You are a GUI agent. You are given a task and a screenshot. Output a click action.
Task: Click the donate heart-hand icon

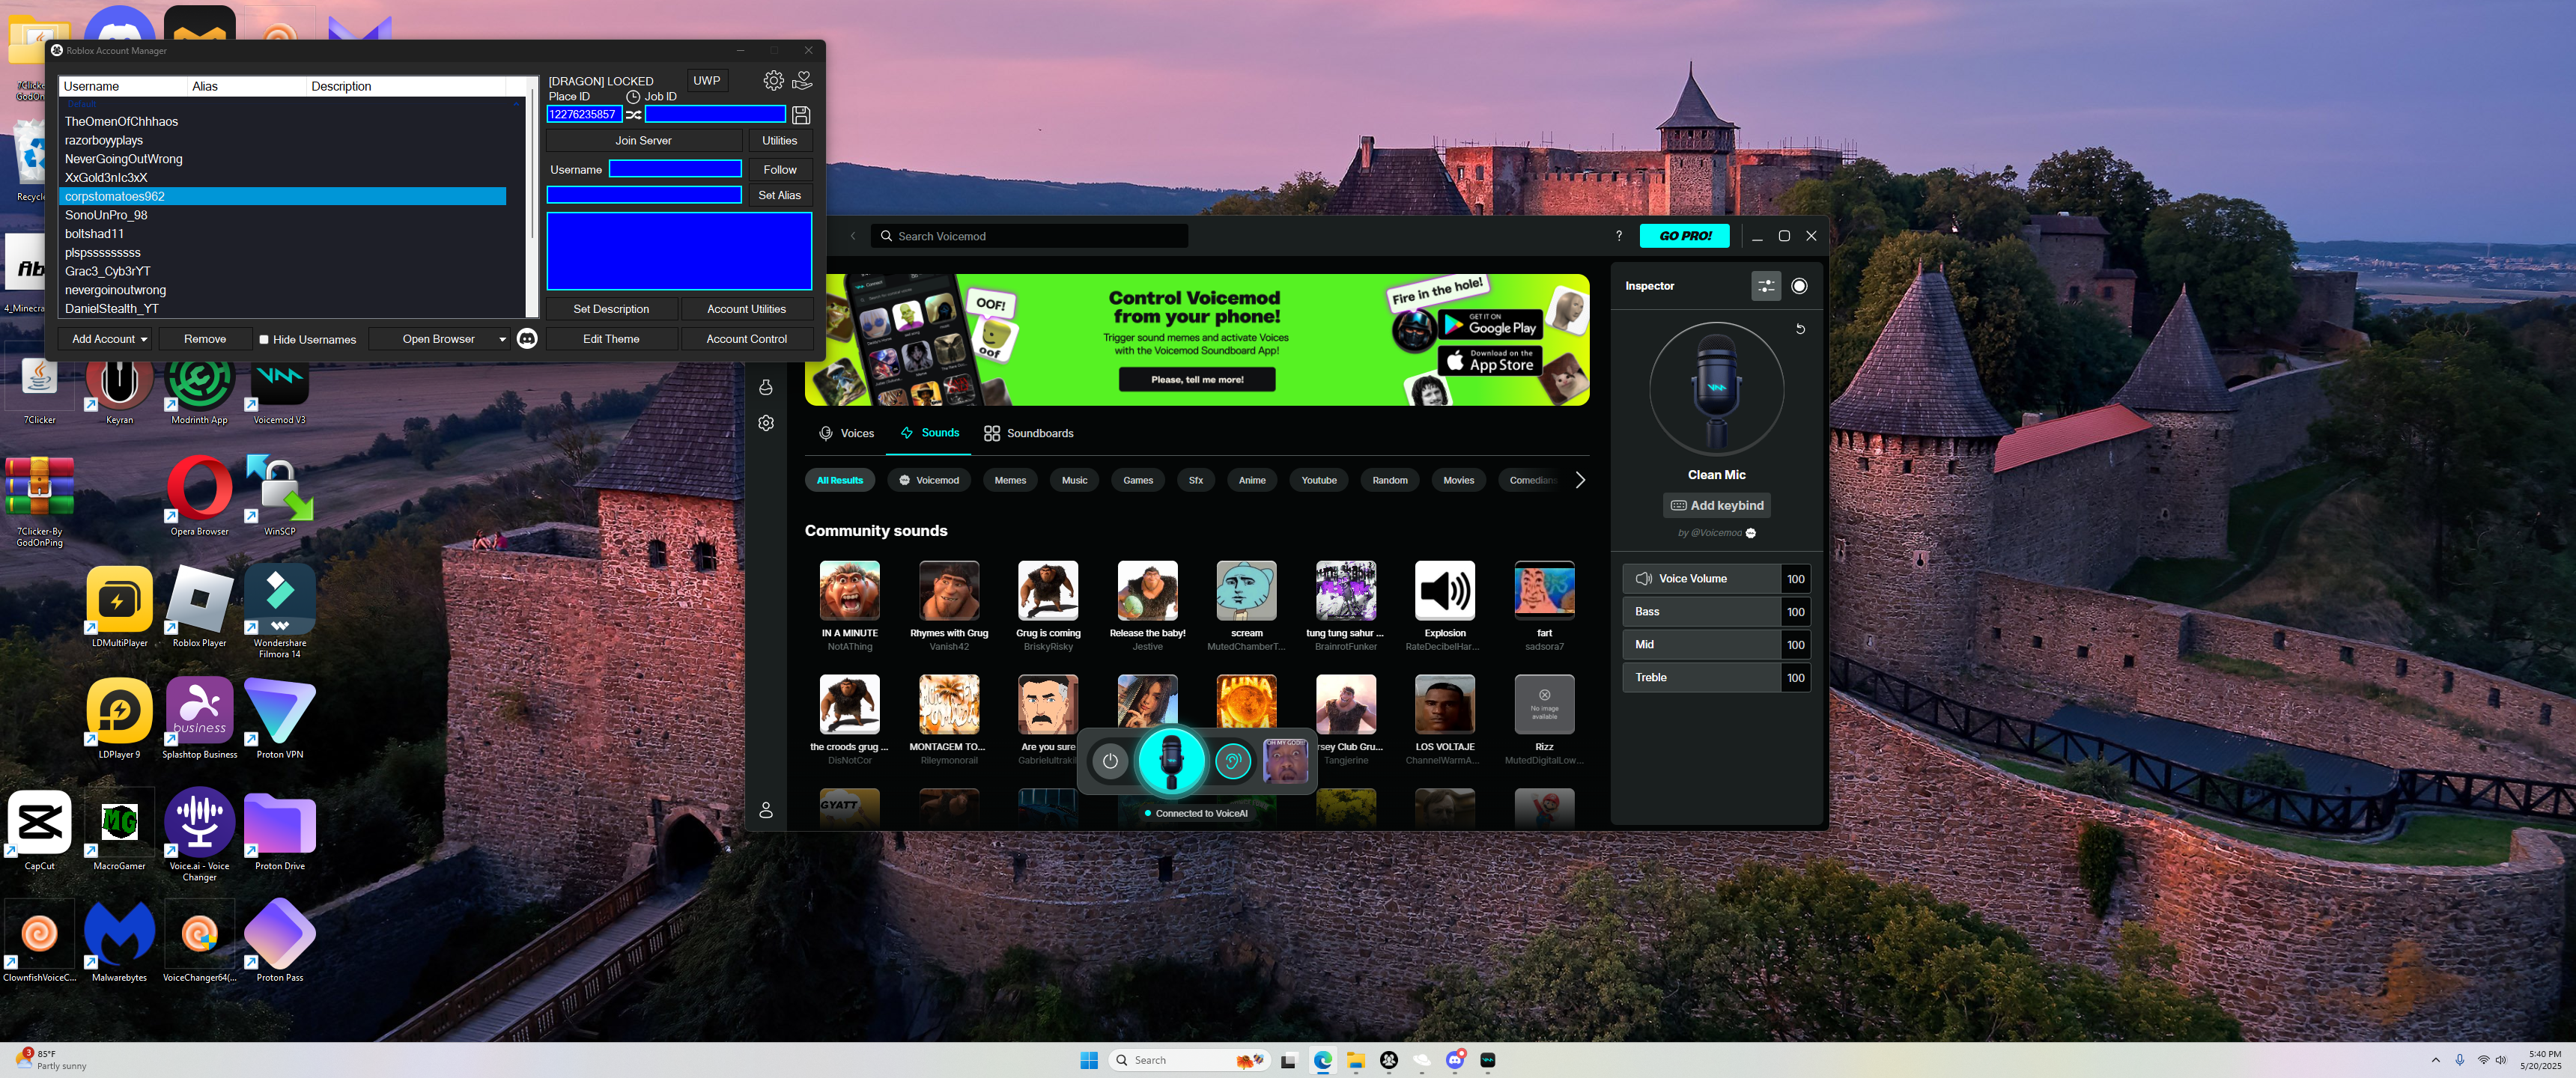coord(802,80)
